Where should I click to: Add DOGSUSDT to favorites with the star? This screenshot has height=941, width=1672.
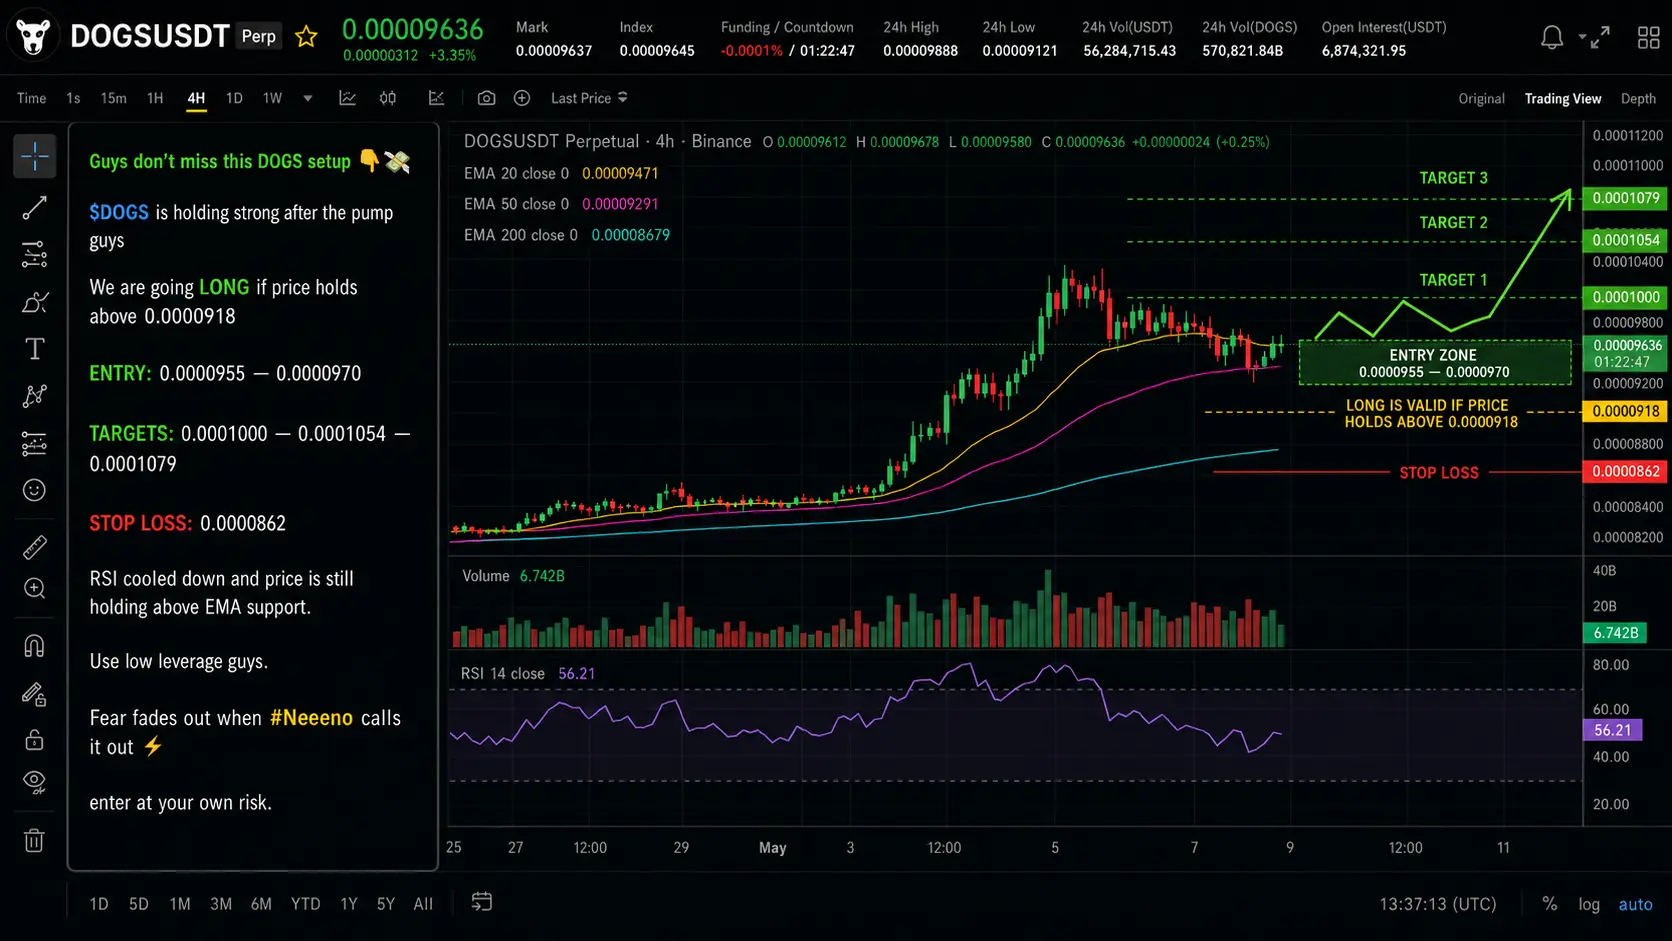point(306,37)
